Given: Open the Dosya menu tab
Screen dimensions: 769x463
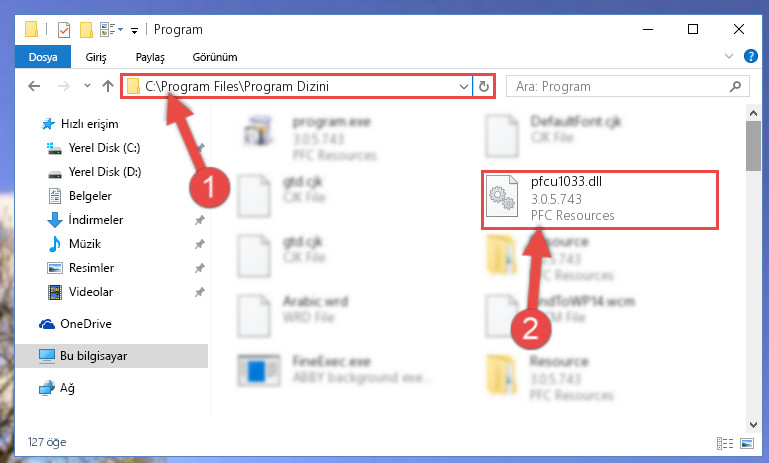Looking at the screenshot, I should pos(43,57).
